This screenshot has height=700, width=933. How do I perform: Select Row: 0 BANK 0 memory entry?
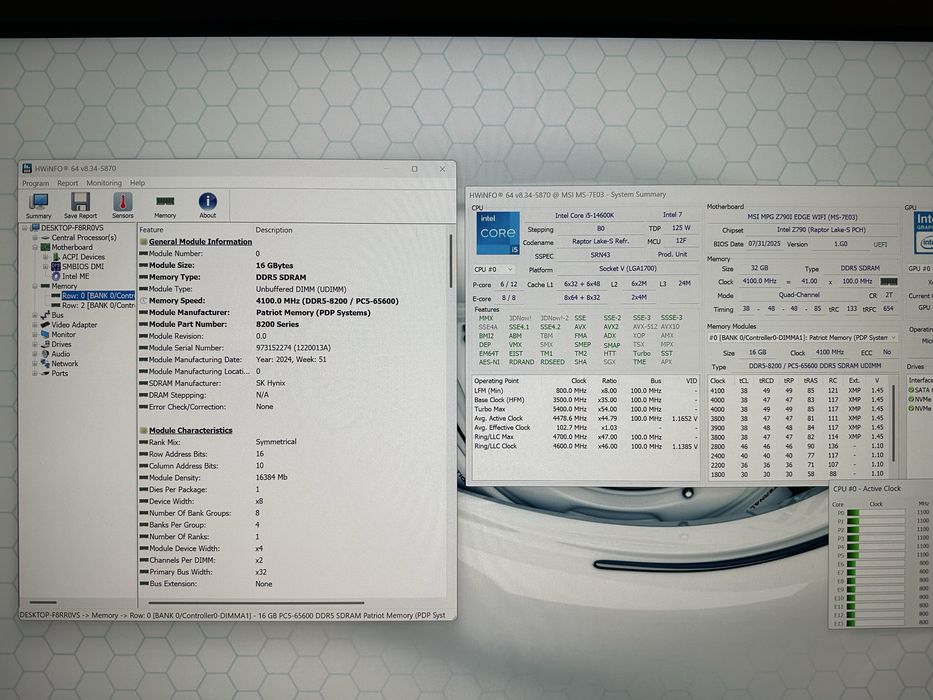pos(98,296)
